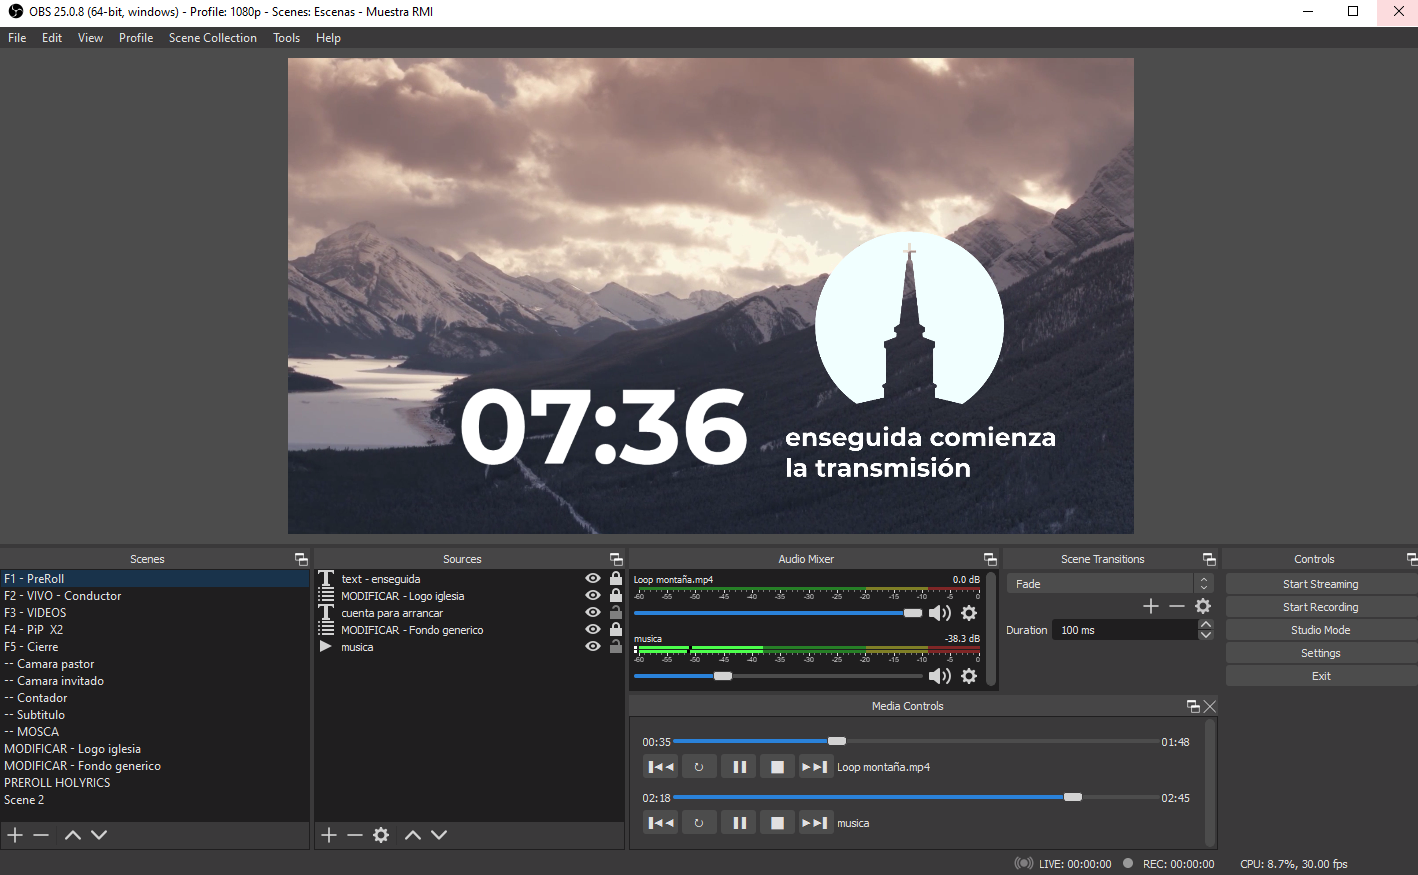
Task: Stop Loop montaña.mp4 with the stop icon
Action: (776, 766)
